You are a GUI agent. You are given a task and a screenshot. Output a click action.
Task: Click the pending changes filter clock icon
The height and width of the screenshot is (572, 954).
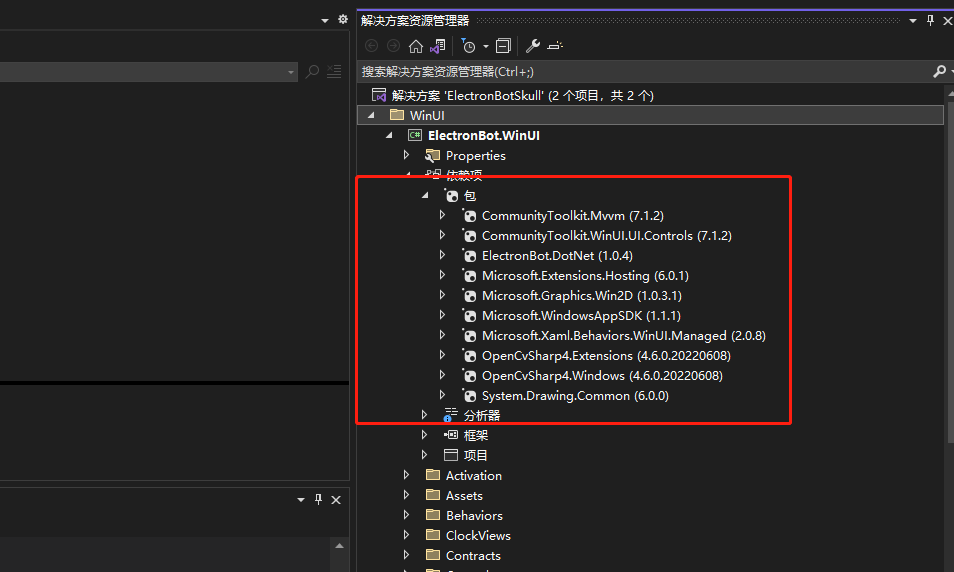tap(468, 46)
